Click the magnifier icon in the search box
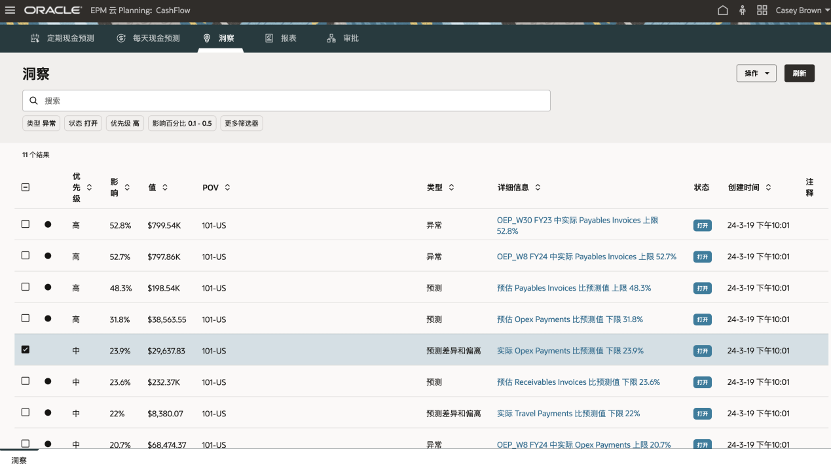Viewport: 832px width, 470px height. coord(34,101)
